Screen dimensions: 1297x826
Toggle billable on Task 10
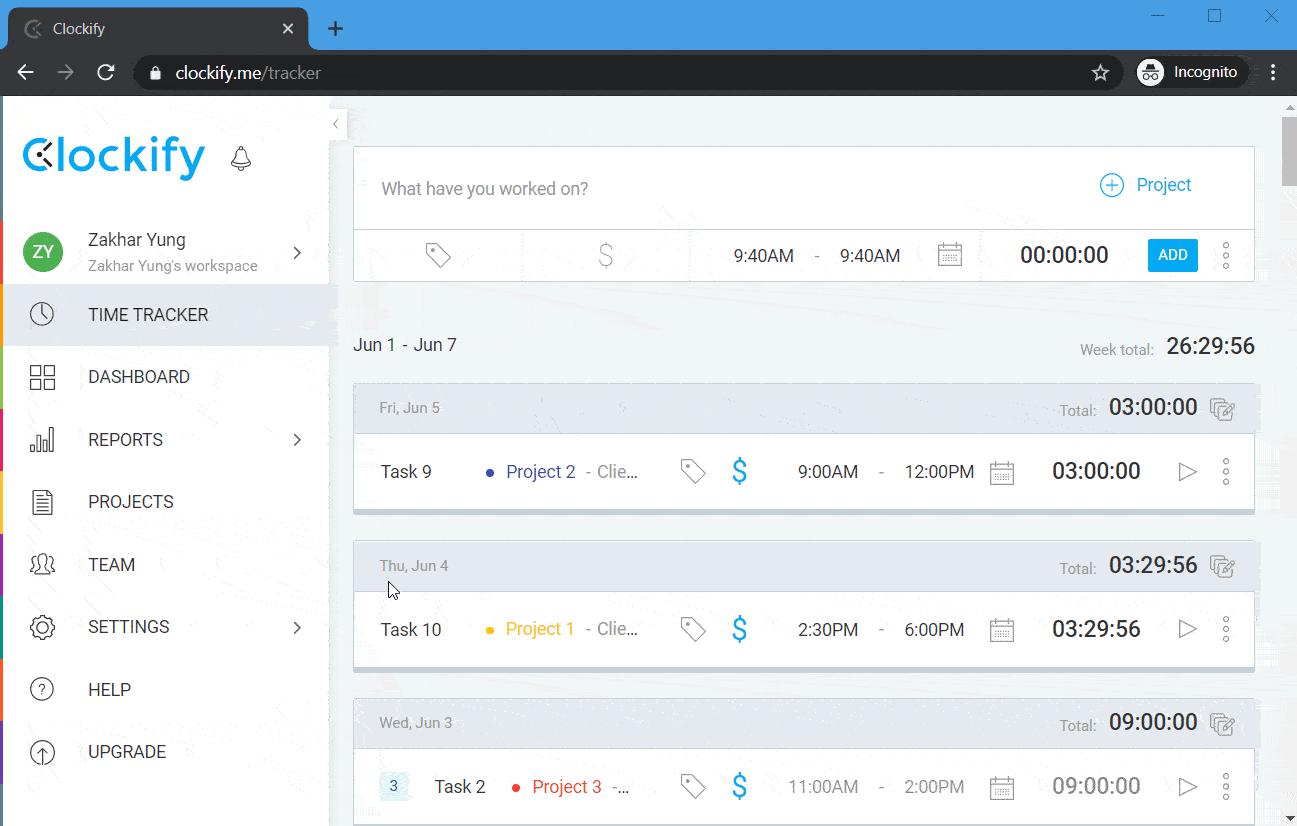740,629
